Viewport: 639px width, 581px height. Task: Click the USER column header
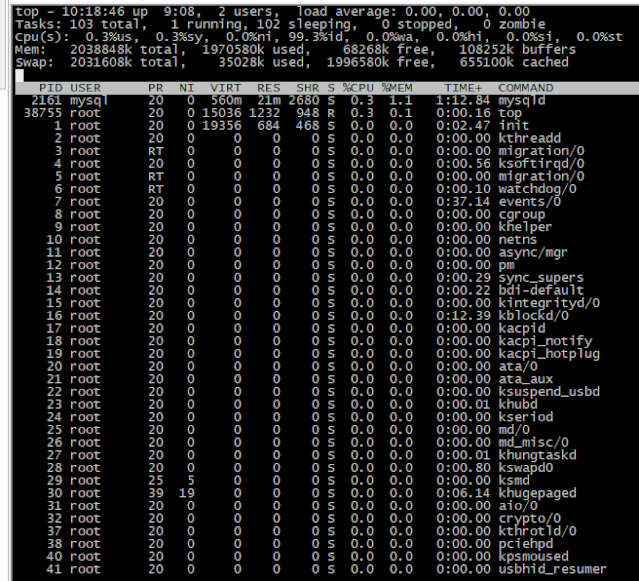(85, 88)
